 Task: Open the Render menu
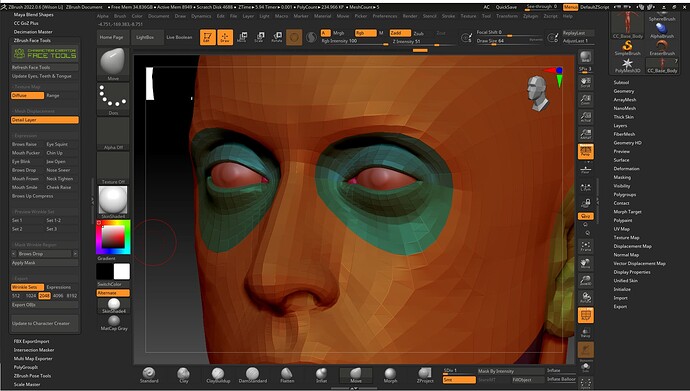click(410, 16)
